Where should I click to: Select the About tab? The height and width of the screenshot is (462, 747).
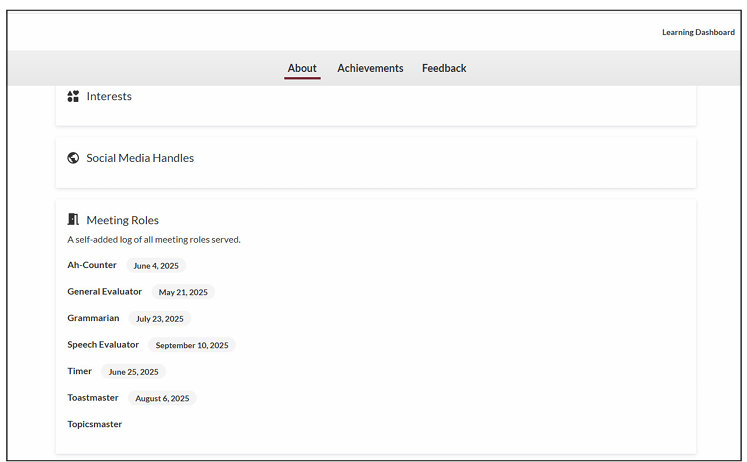point(302,68)
